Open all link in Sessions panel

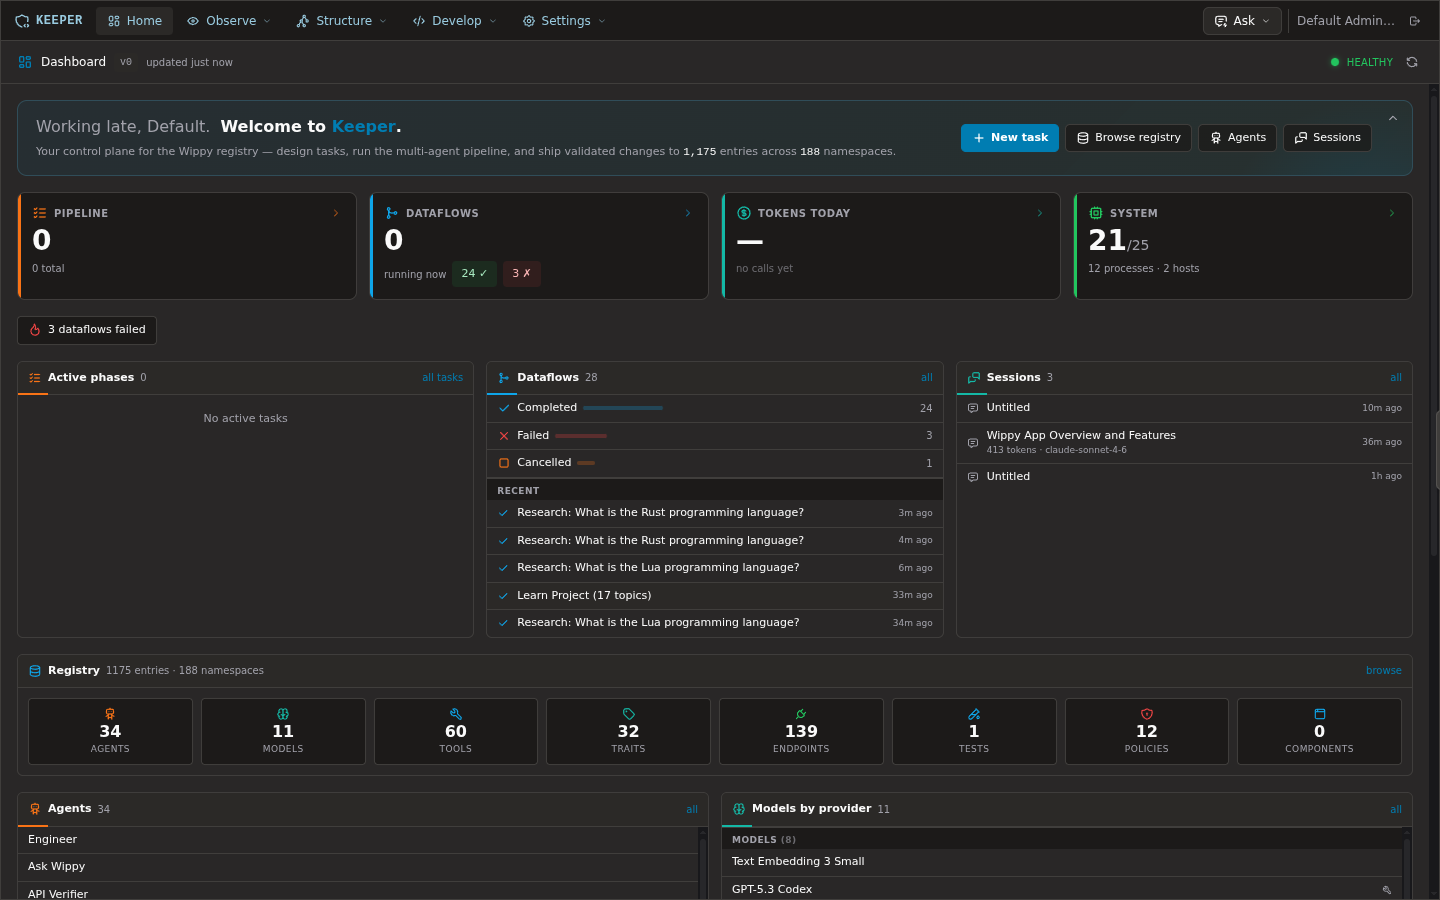1395,378
